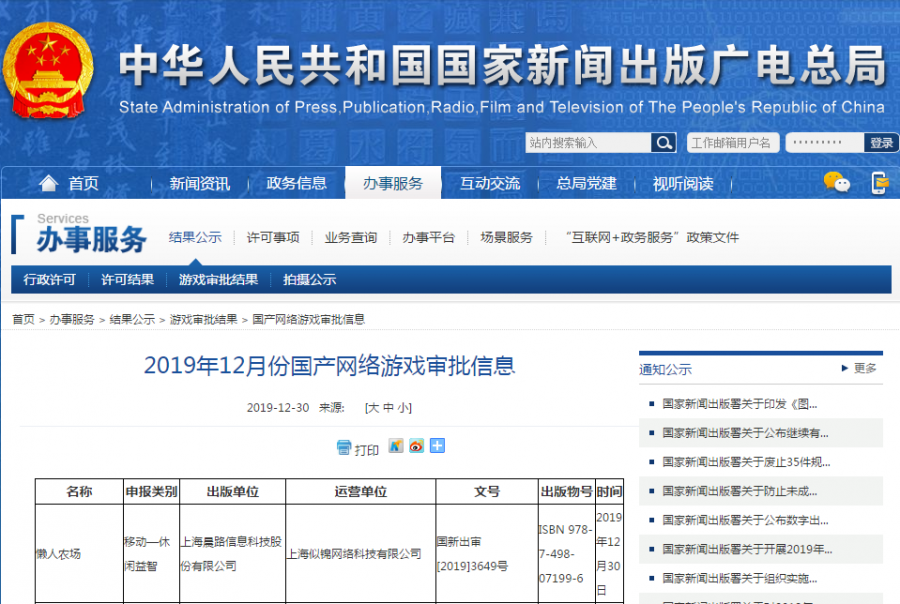This screenshot has width=900, height=604.
Task: Click the 上海晨路信息科技股份有限公司 cell
Action: pyautogui.click(x=231, y=553)
